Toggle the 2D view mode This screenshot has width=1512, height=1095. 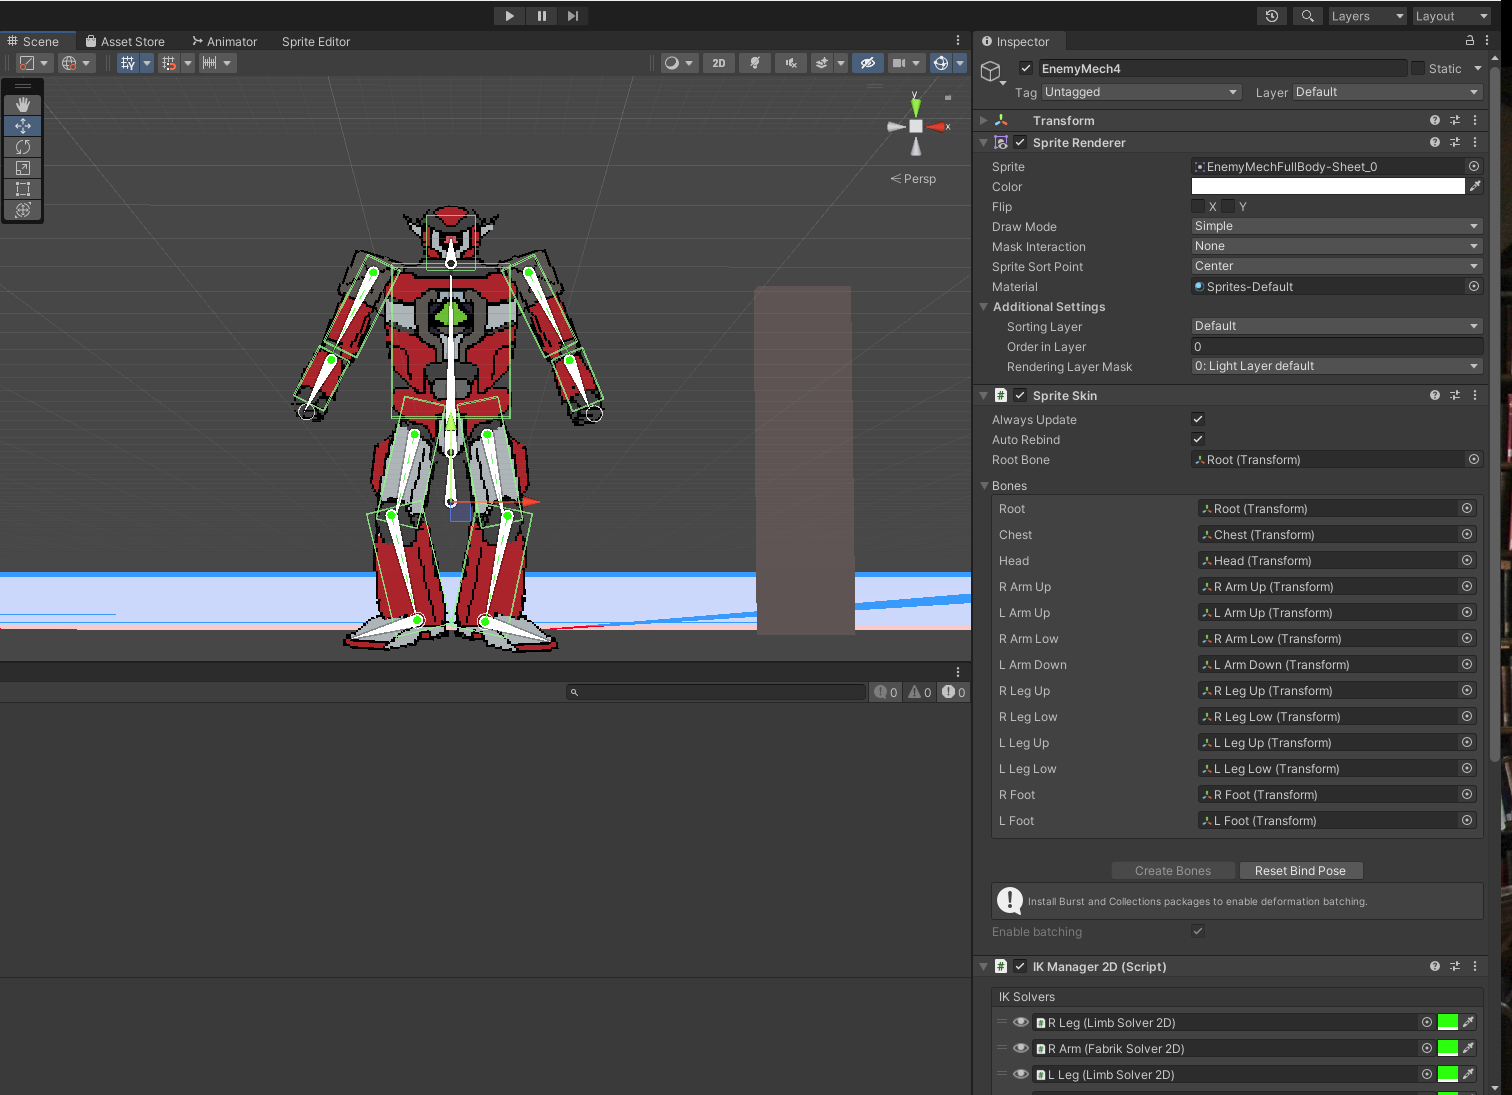718,63
